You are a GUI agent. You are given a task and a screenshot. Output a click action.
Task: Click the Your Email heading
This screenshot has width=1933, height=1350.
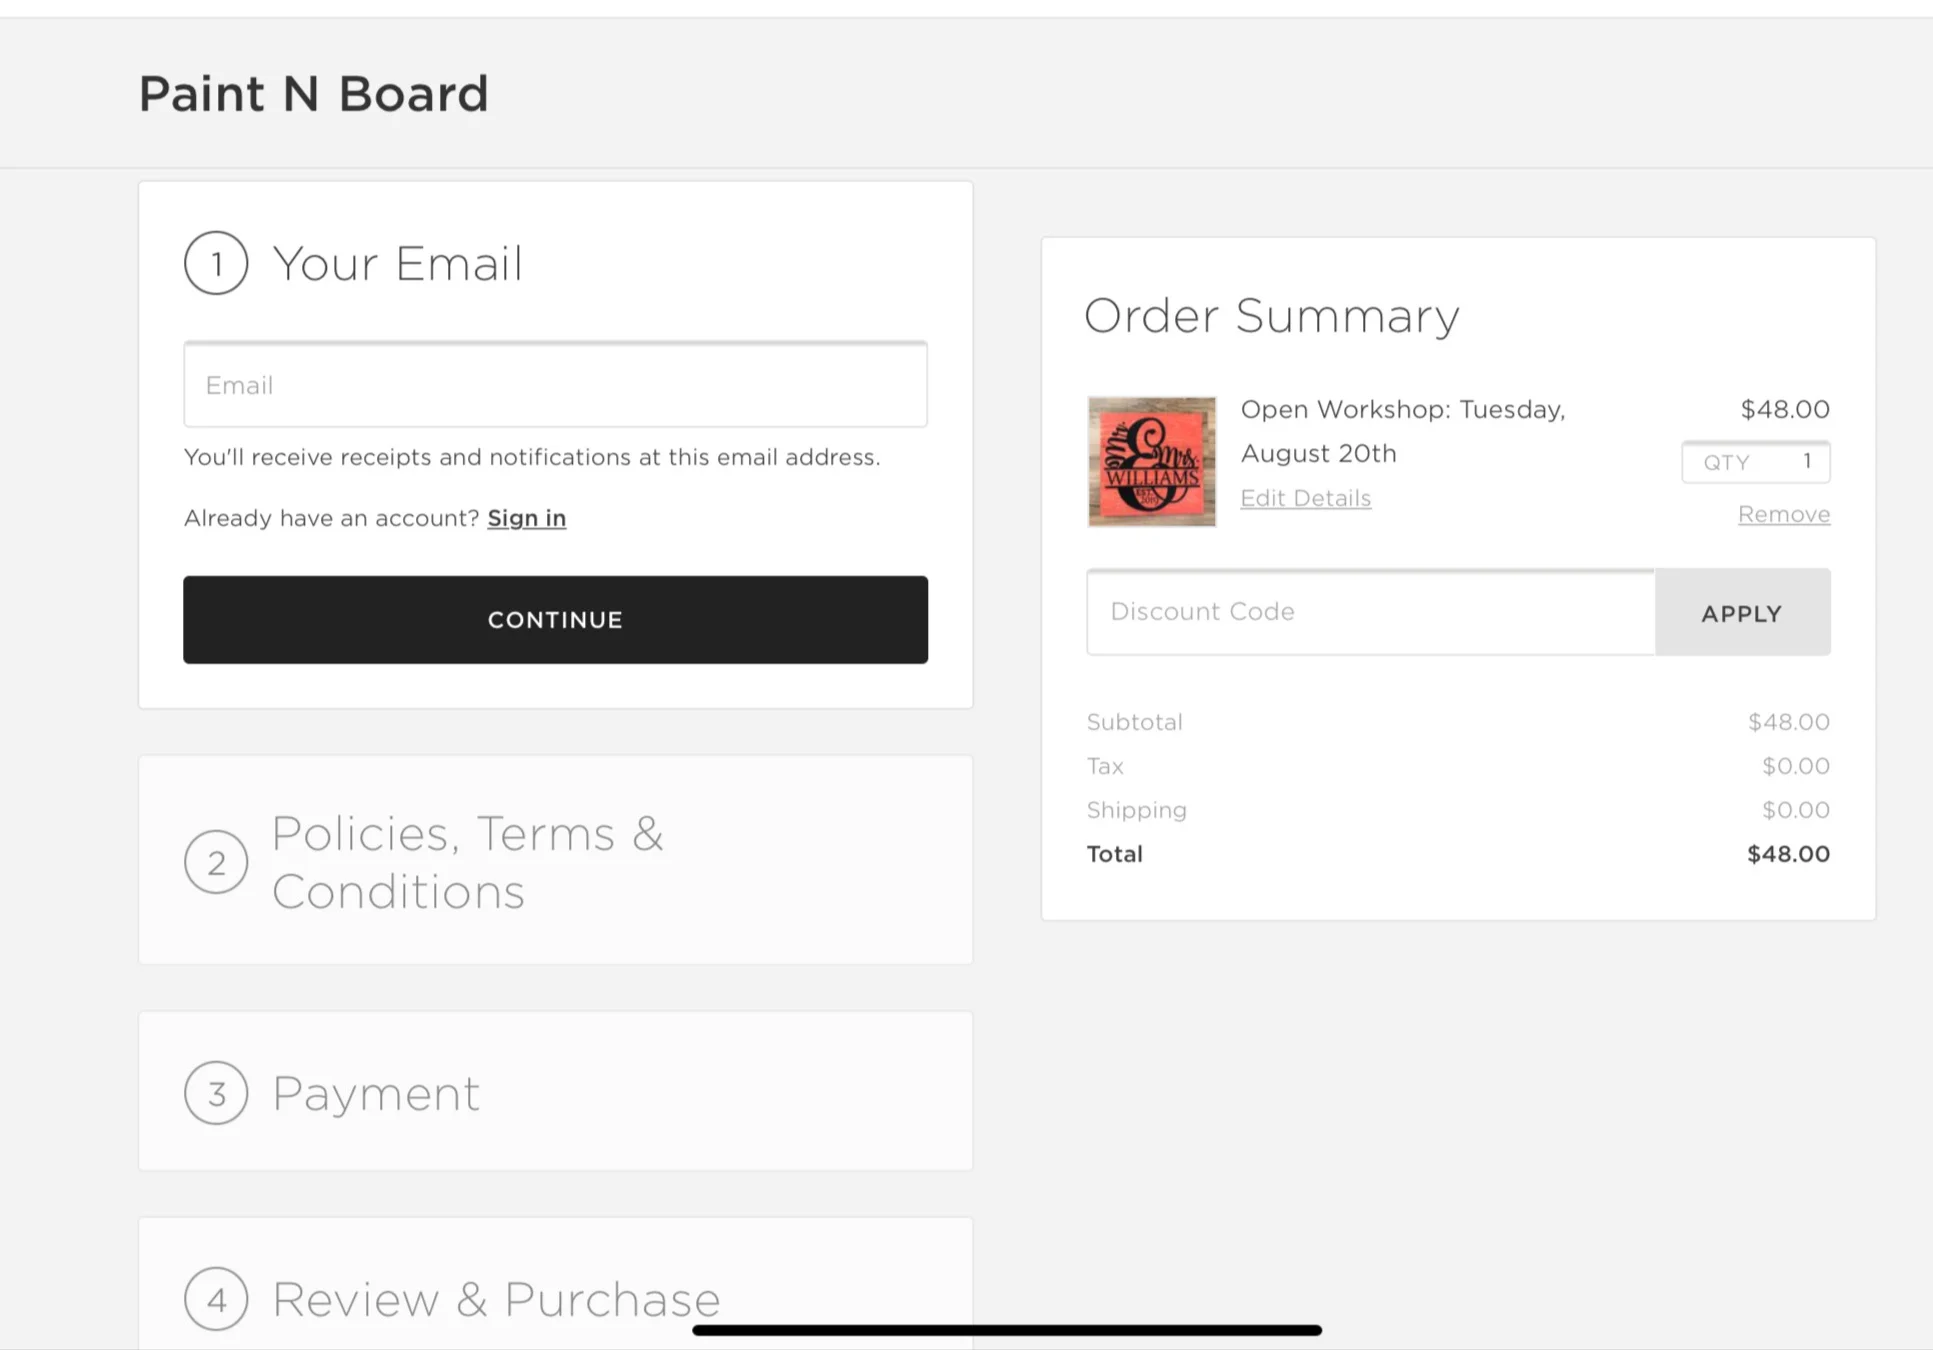click(x=398, y=264)
